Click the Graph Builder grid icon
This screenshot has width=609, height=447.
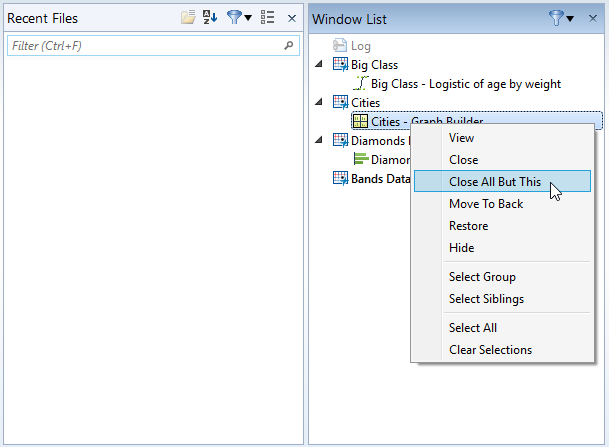360,121
